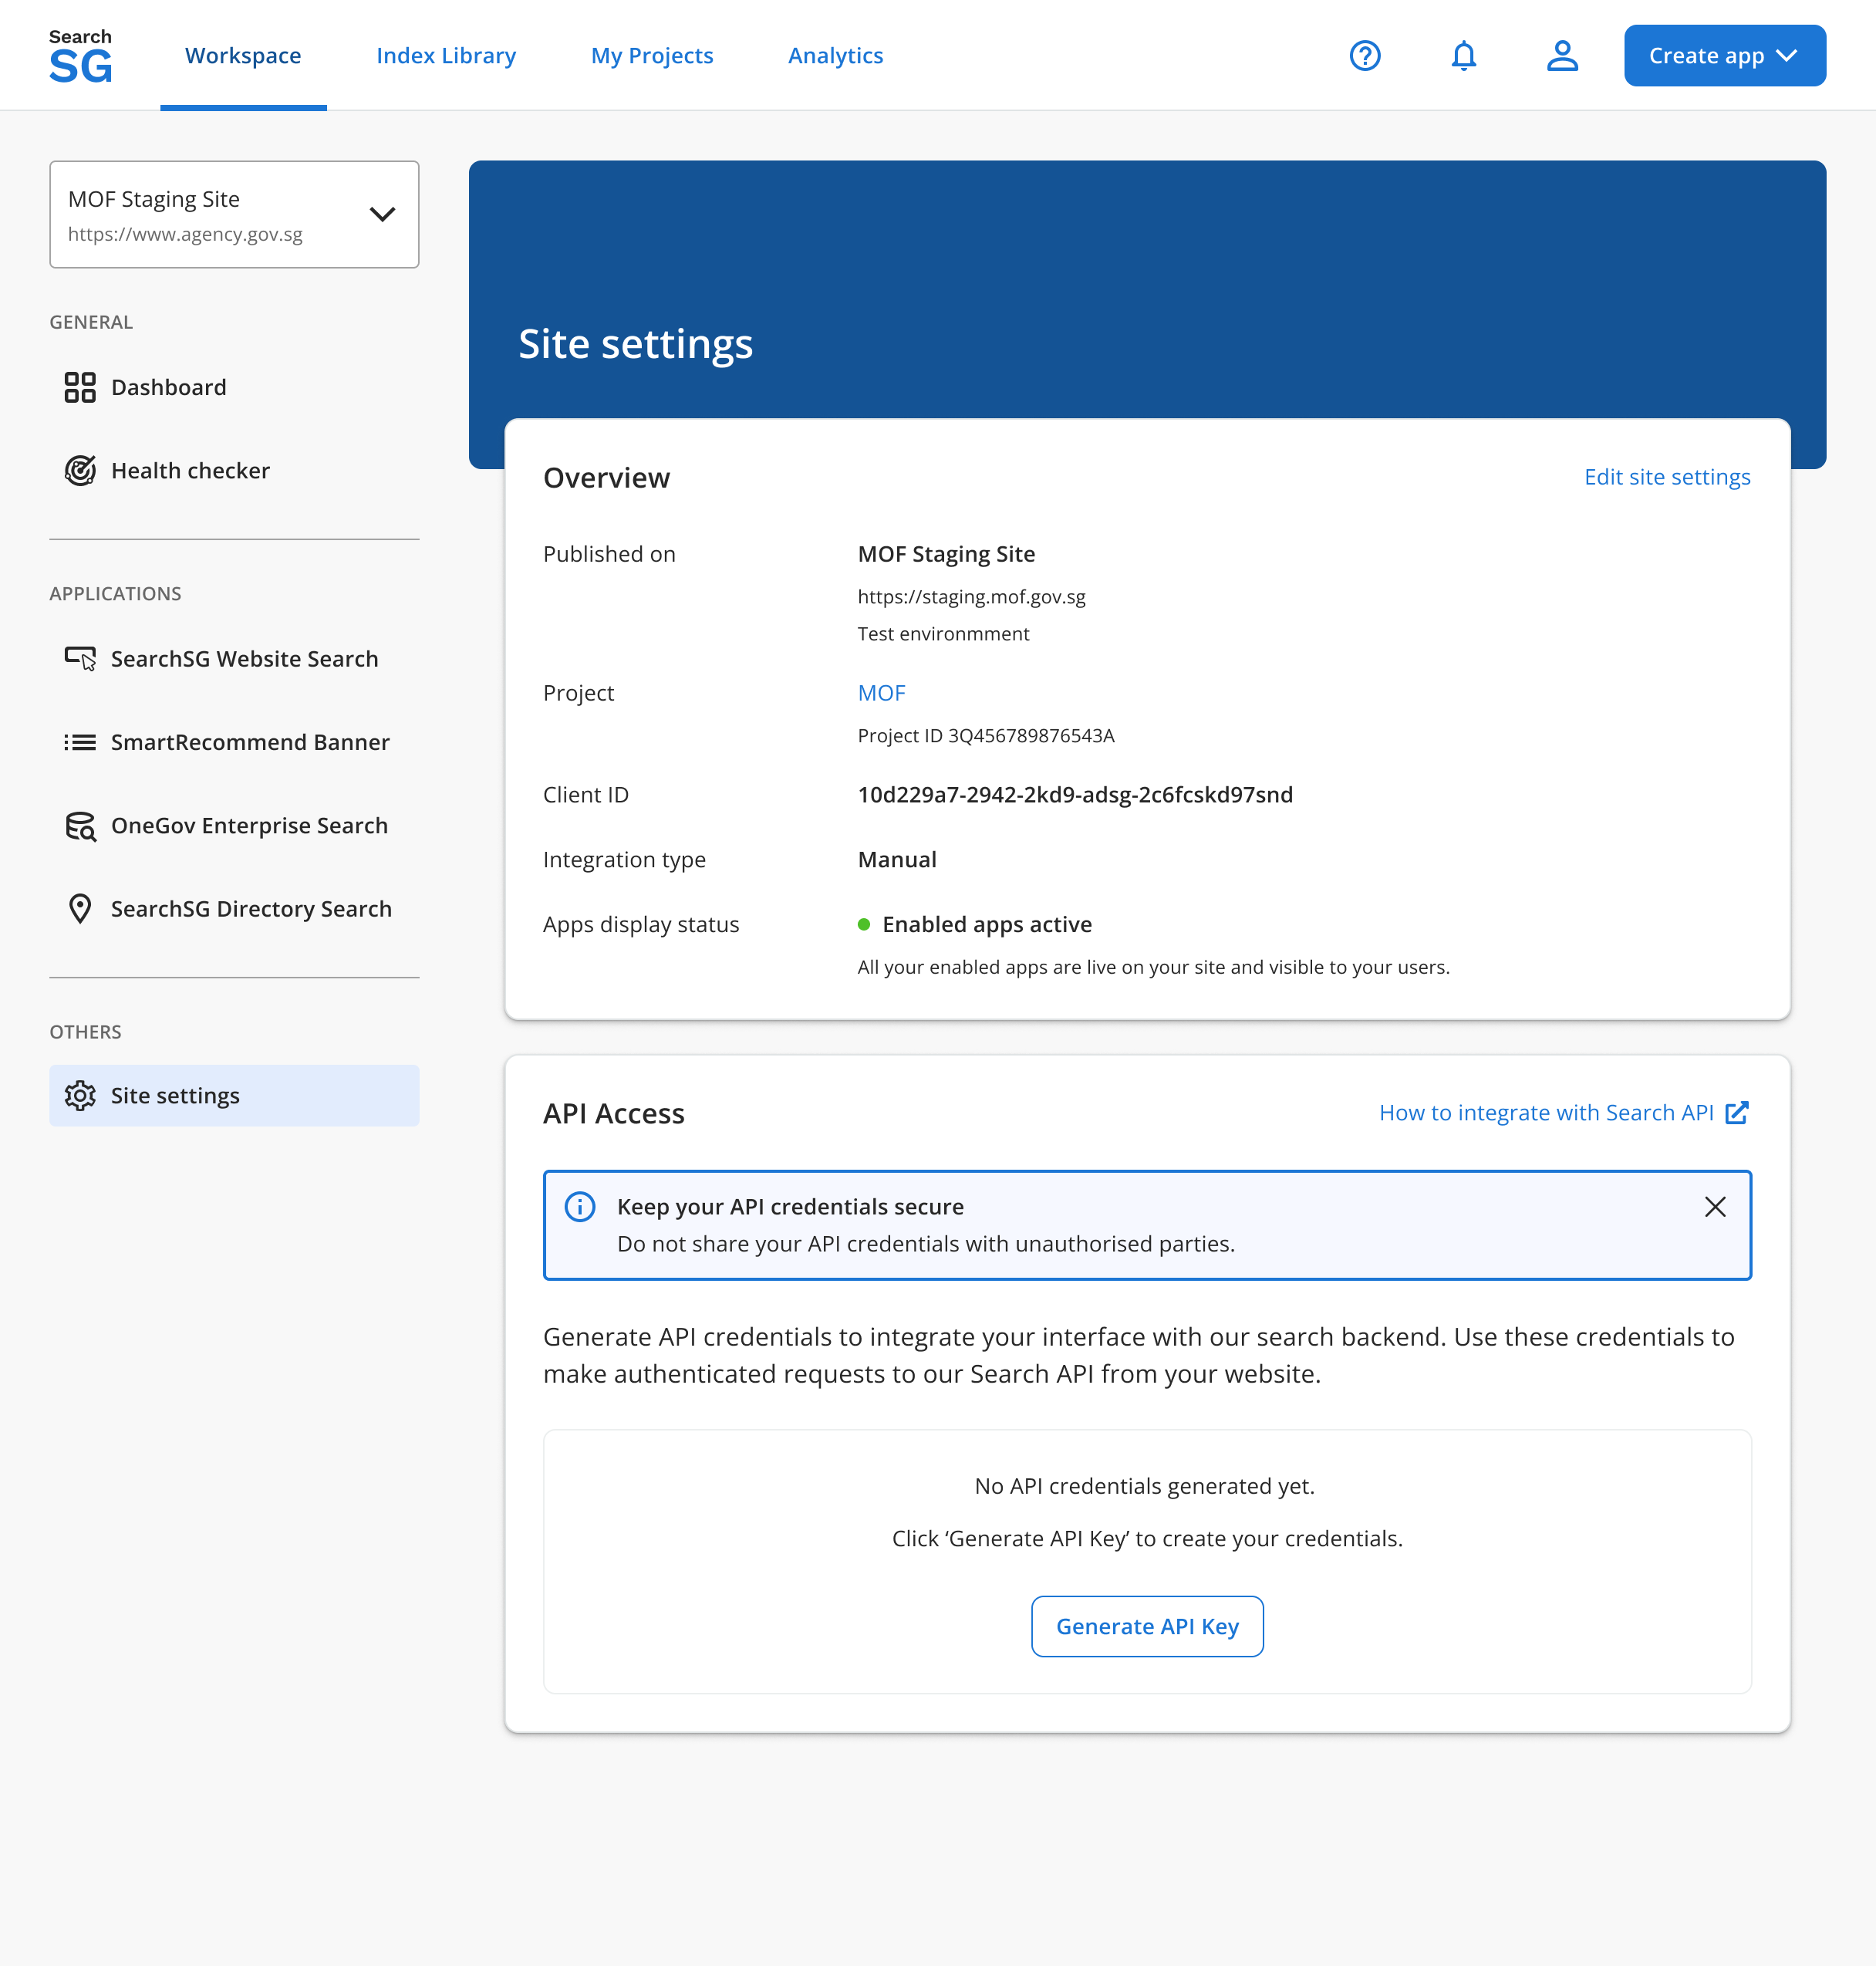
Task: Switch to the Index Library tab
Action: click(x=446, y=55)
